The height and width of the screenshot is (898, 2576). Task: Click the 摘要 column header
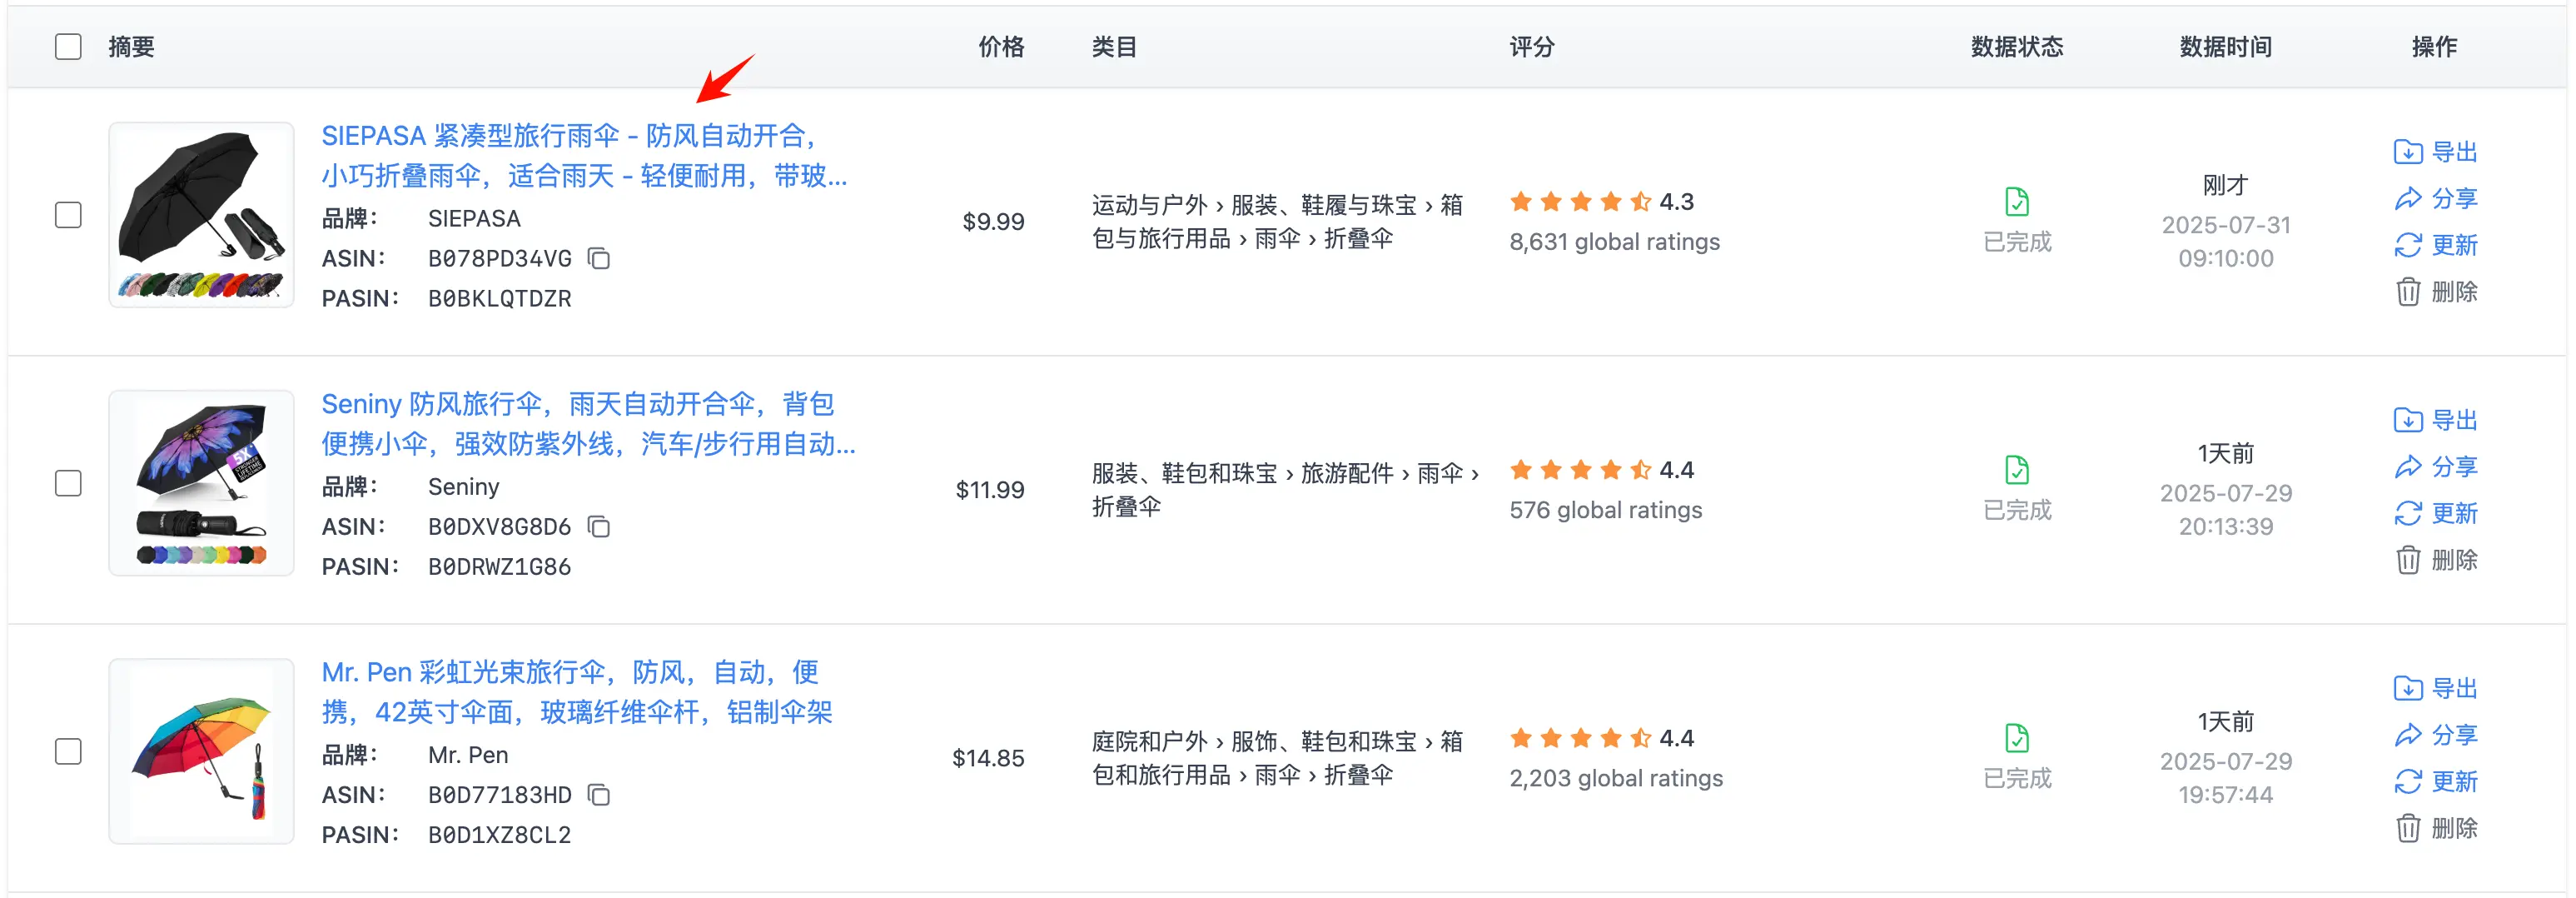(x=131, y=47)
